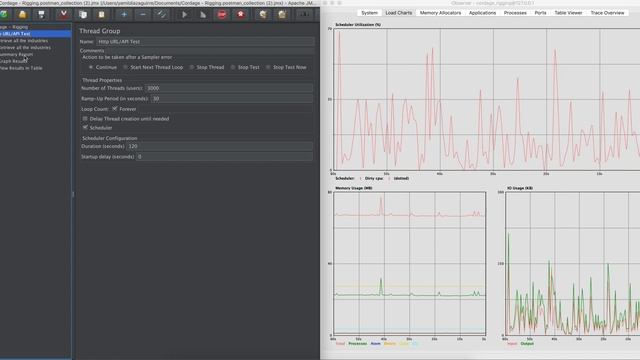Image resolution: width=640 pixels, height=360 pixels.
Task: Click the Cut scissors icon
Action: pyautogui.click(x=64, y=15)
